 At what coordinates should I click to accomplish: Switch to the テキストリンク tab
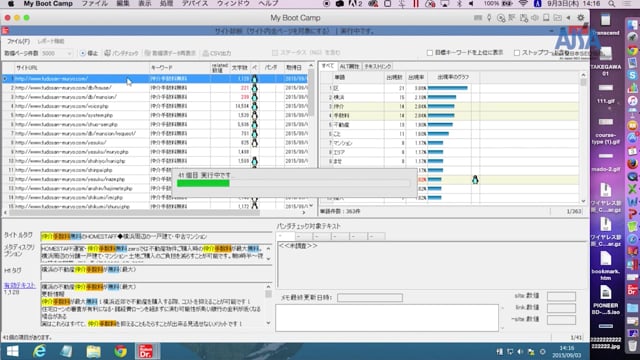click(x=378, y=66)
